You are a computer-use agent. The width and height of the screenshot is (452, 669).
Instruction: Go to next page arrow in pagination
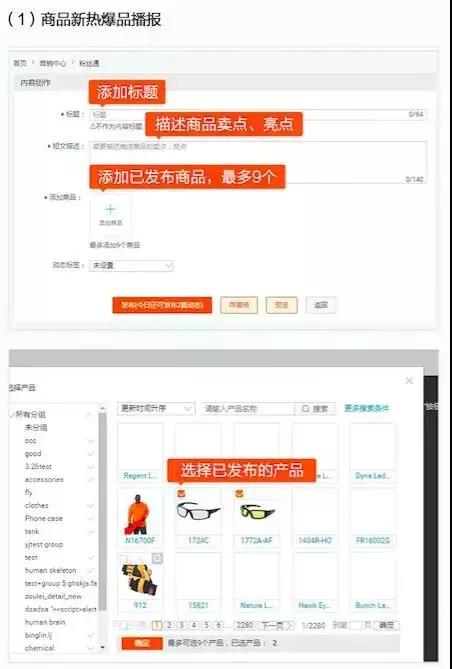click(277, 625)
